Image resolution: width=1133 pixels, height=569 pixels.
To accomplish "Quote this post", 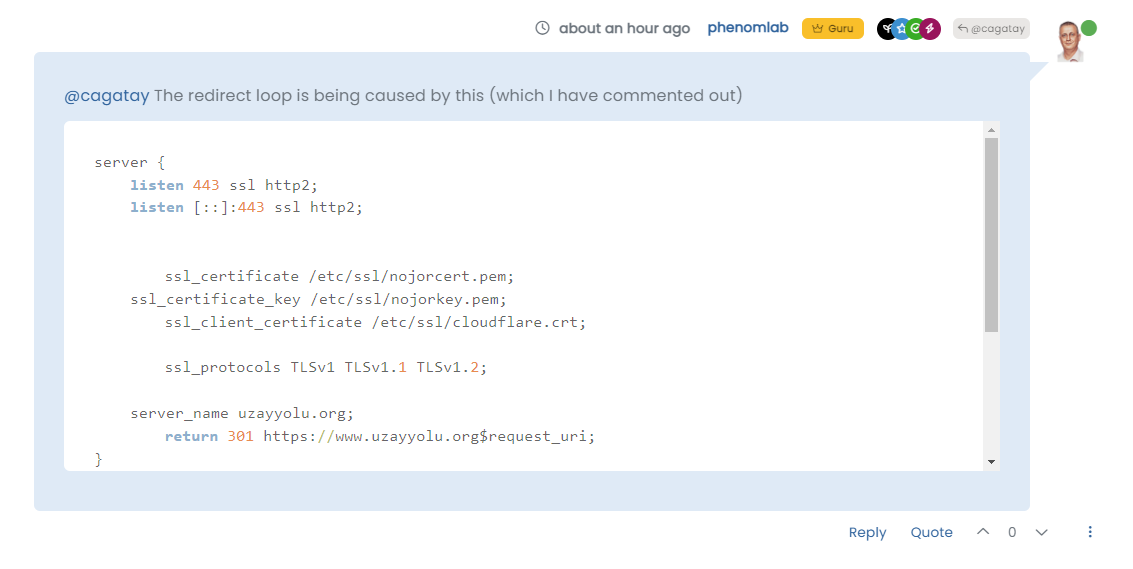I will tap(931, 532).
